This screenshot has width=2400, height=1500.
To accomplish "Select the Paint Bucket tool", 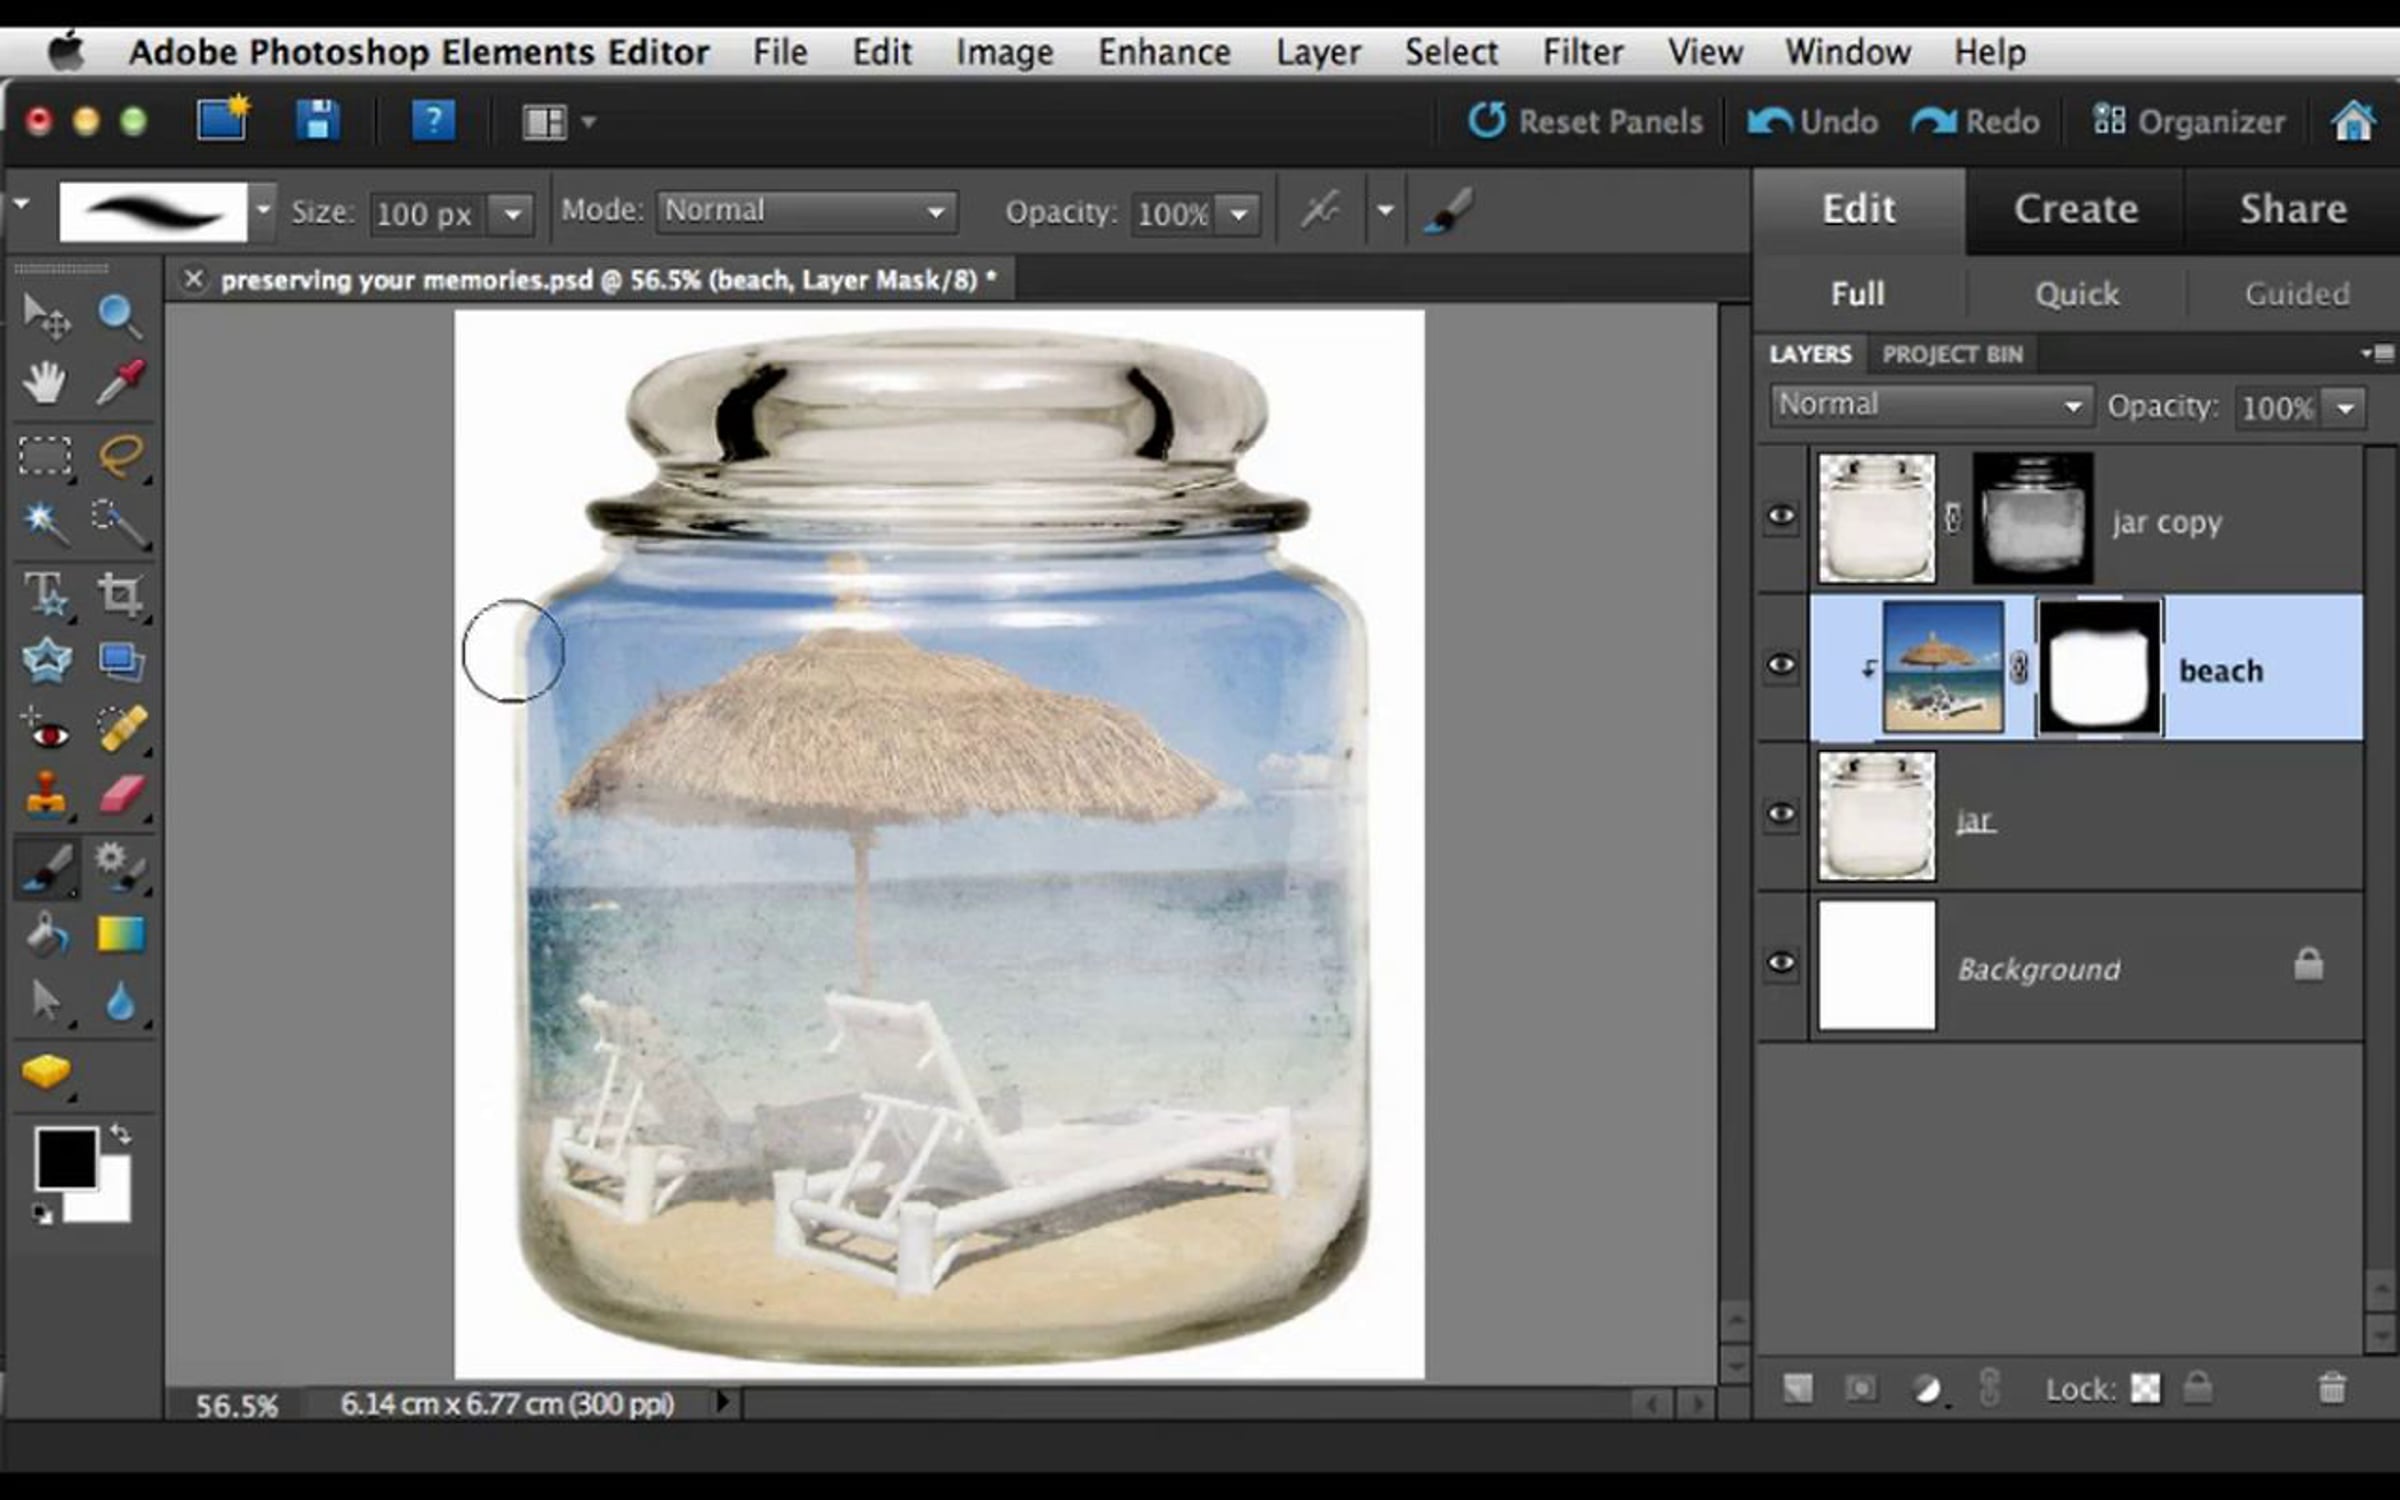I will click(46, 936).
